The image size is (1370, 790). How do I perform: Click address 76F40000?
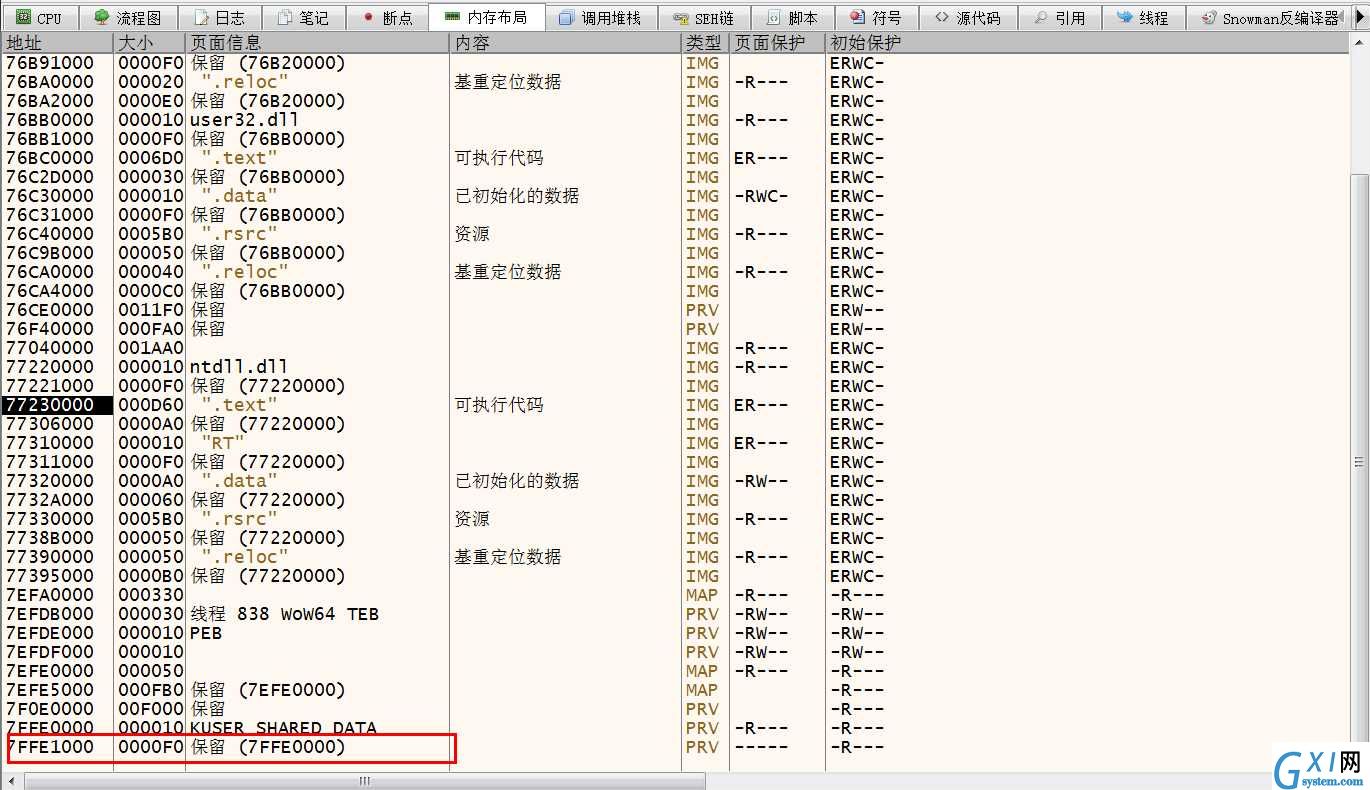pyautogui.click(x=50, y=329)
